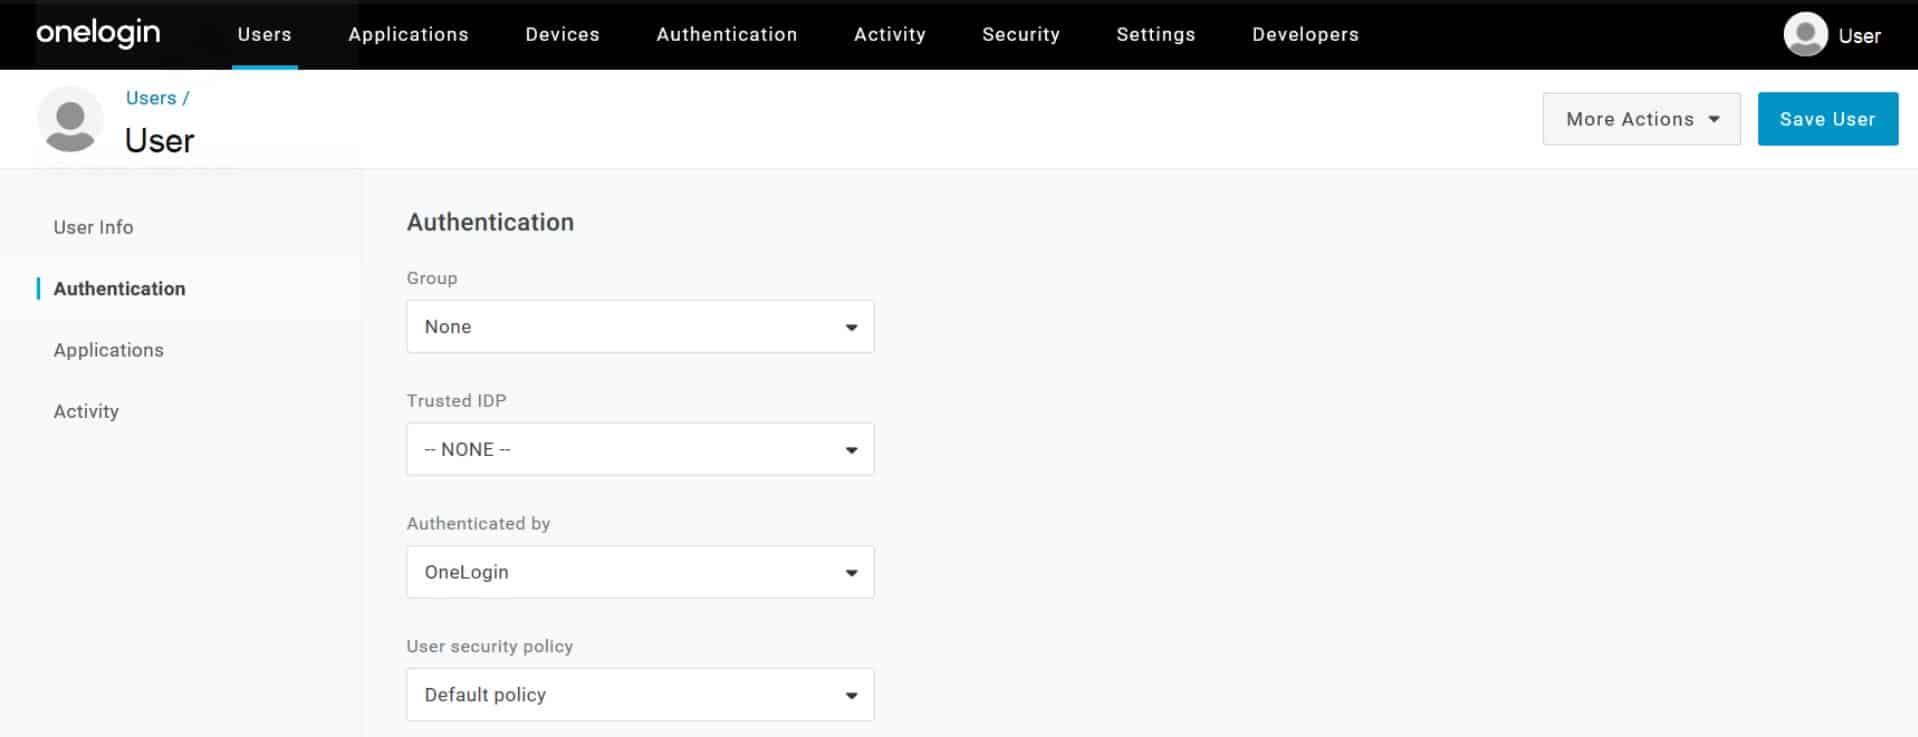The image size is (1918, 737).
Task: Click the OneLogin logo
Action: coord(98,33)
